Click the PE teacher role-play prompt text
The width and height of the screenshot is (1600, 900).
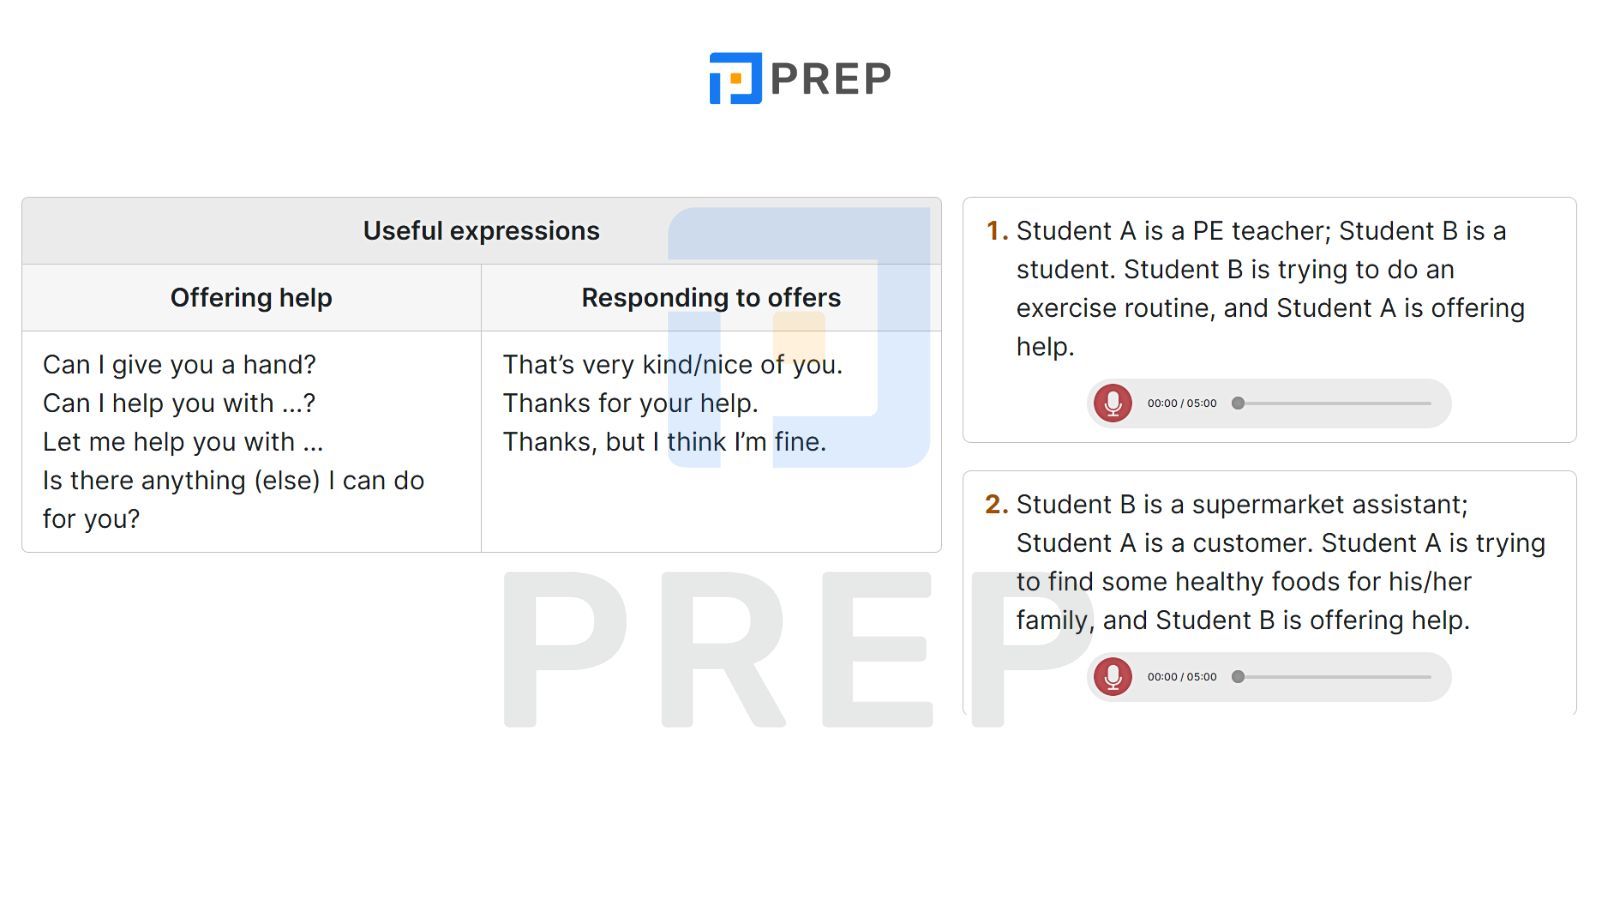(1270, 289)
